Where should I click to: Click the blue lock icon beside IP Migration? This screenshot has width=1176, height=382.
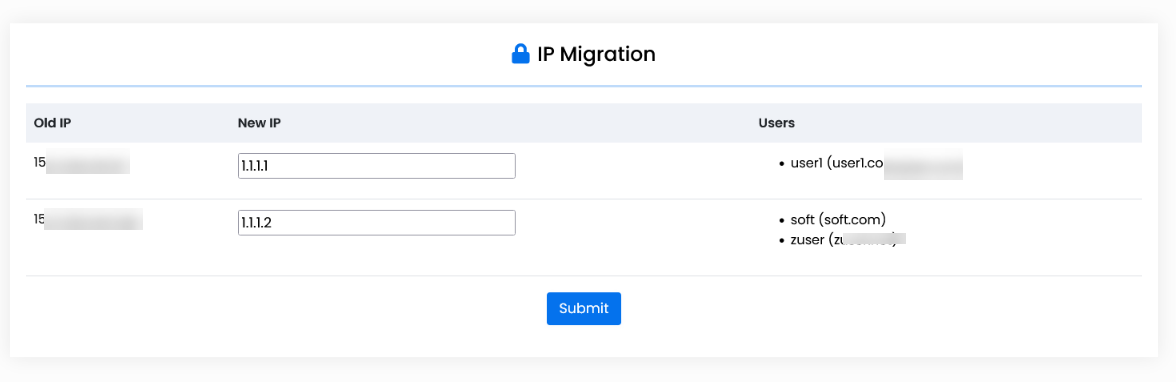520,54
